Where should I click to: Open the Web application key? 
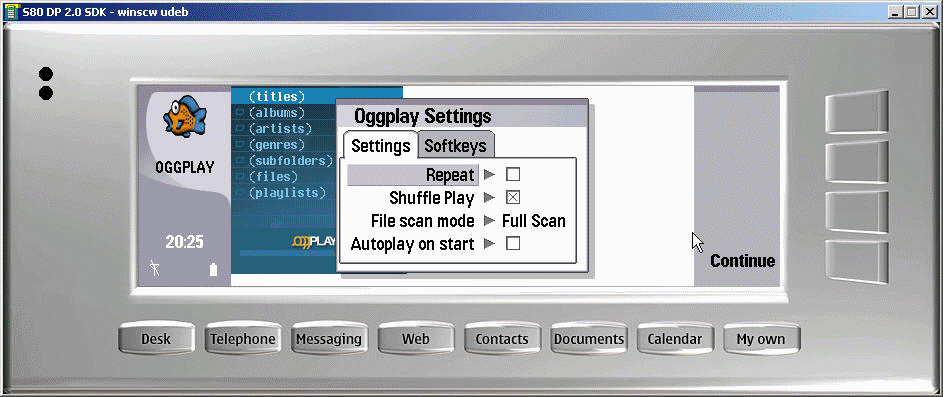416,339
